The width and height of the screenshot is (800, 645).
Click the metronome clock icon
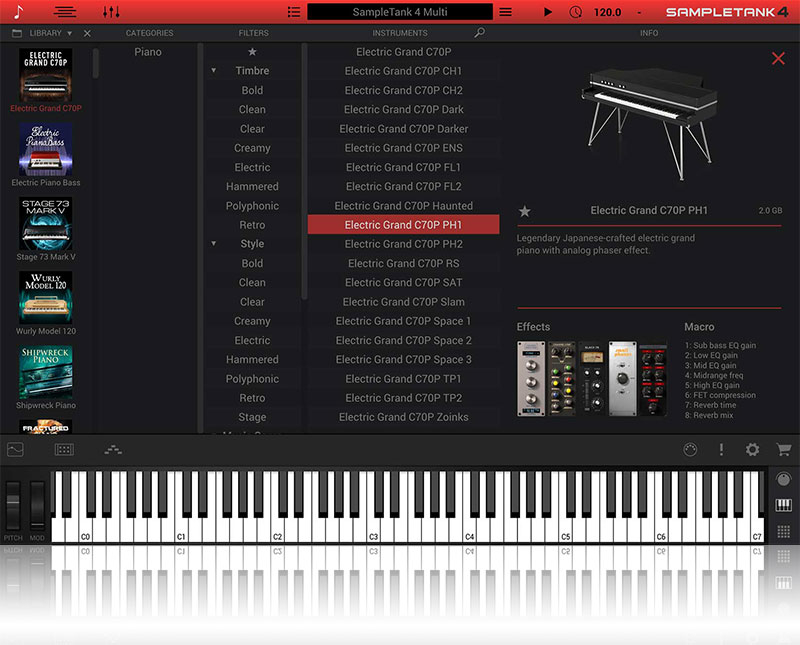click(575, 12)
